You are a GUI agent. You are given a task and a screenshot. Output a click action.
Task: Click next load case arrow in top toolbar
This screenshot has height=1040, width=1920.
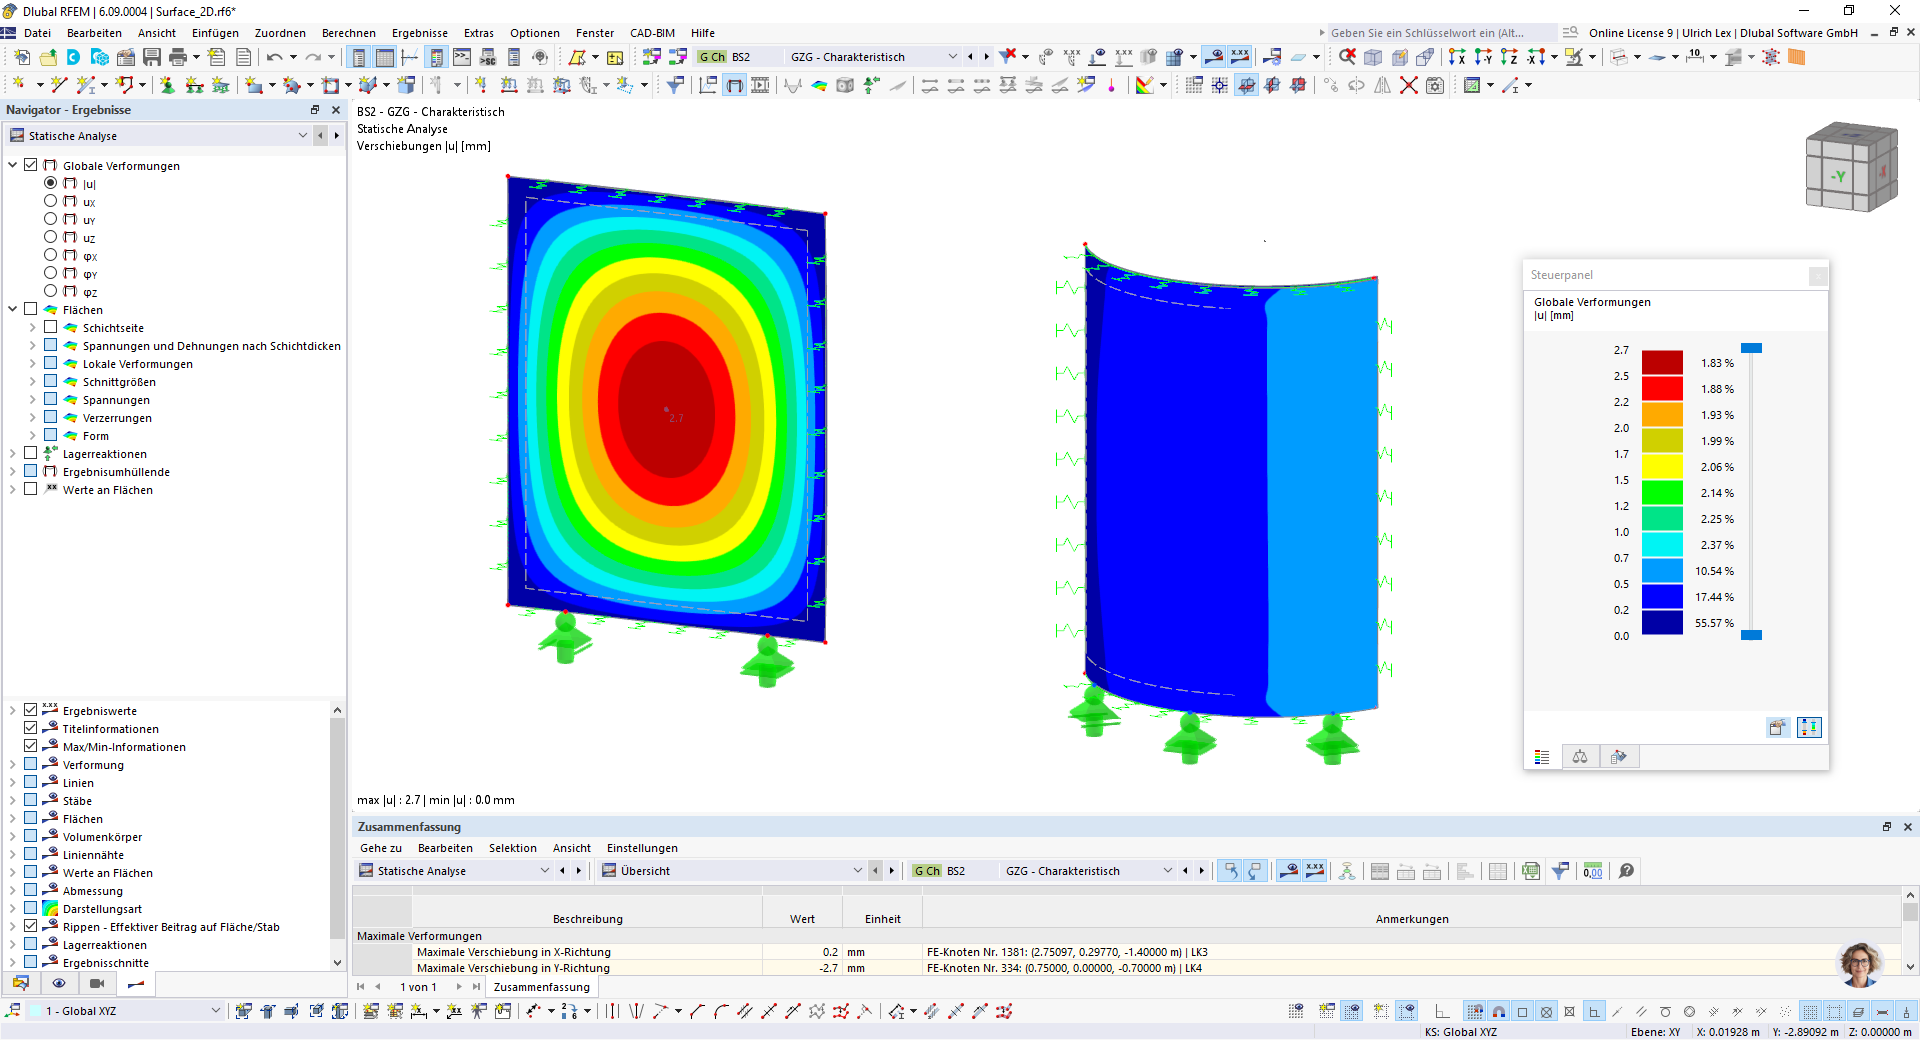(x=986, y=57)
